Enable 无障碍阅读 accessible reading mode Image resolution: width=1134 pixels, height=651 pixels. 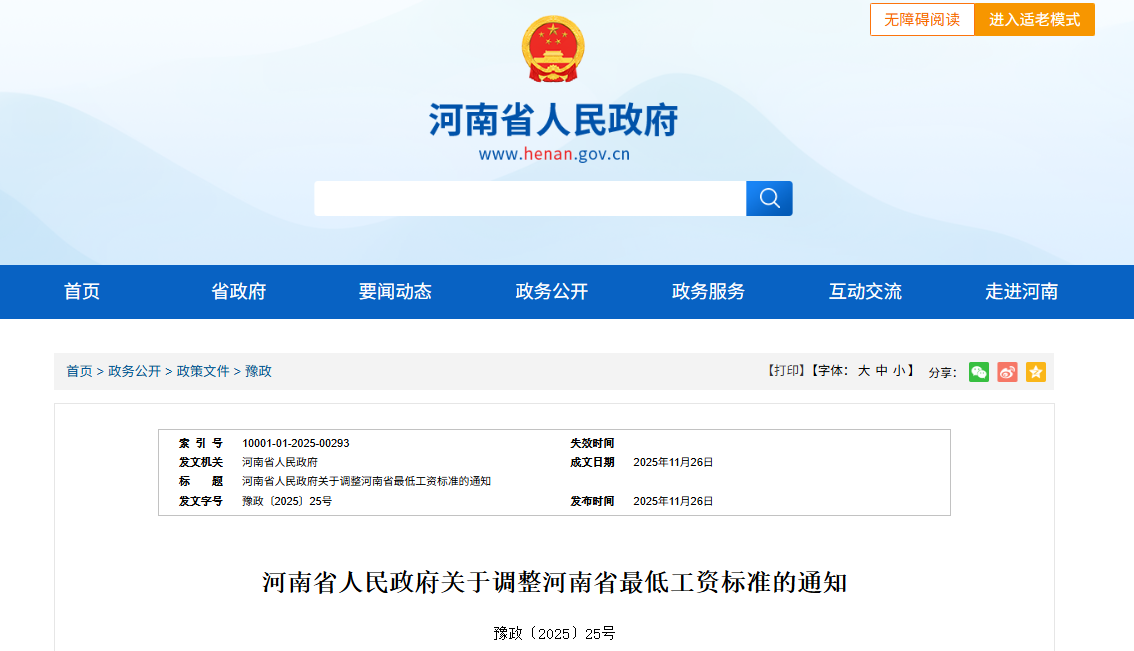tap(921, 19)
